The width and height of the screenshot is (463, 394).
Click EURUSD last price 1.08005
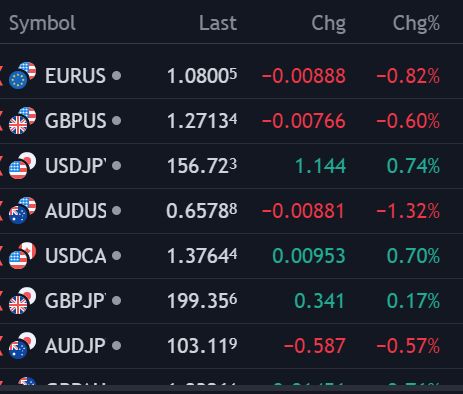click(x=202, y=76)
